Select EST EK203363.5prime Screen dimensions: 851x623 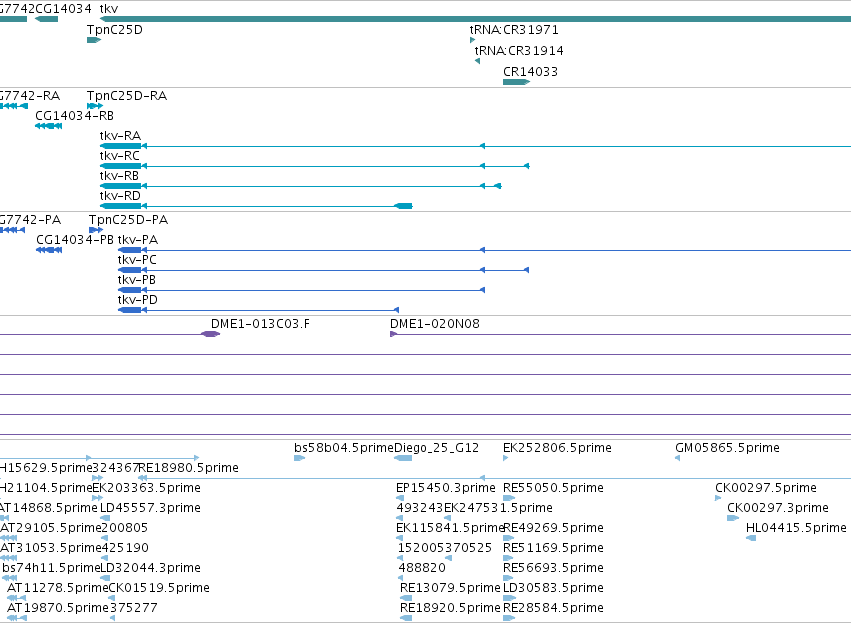tap(147, 488)
